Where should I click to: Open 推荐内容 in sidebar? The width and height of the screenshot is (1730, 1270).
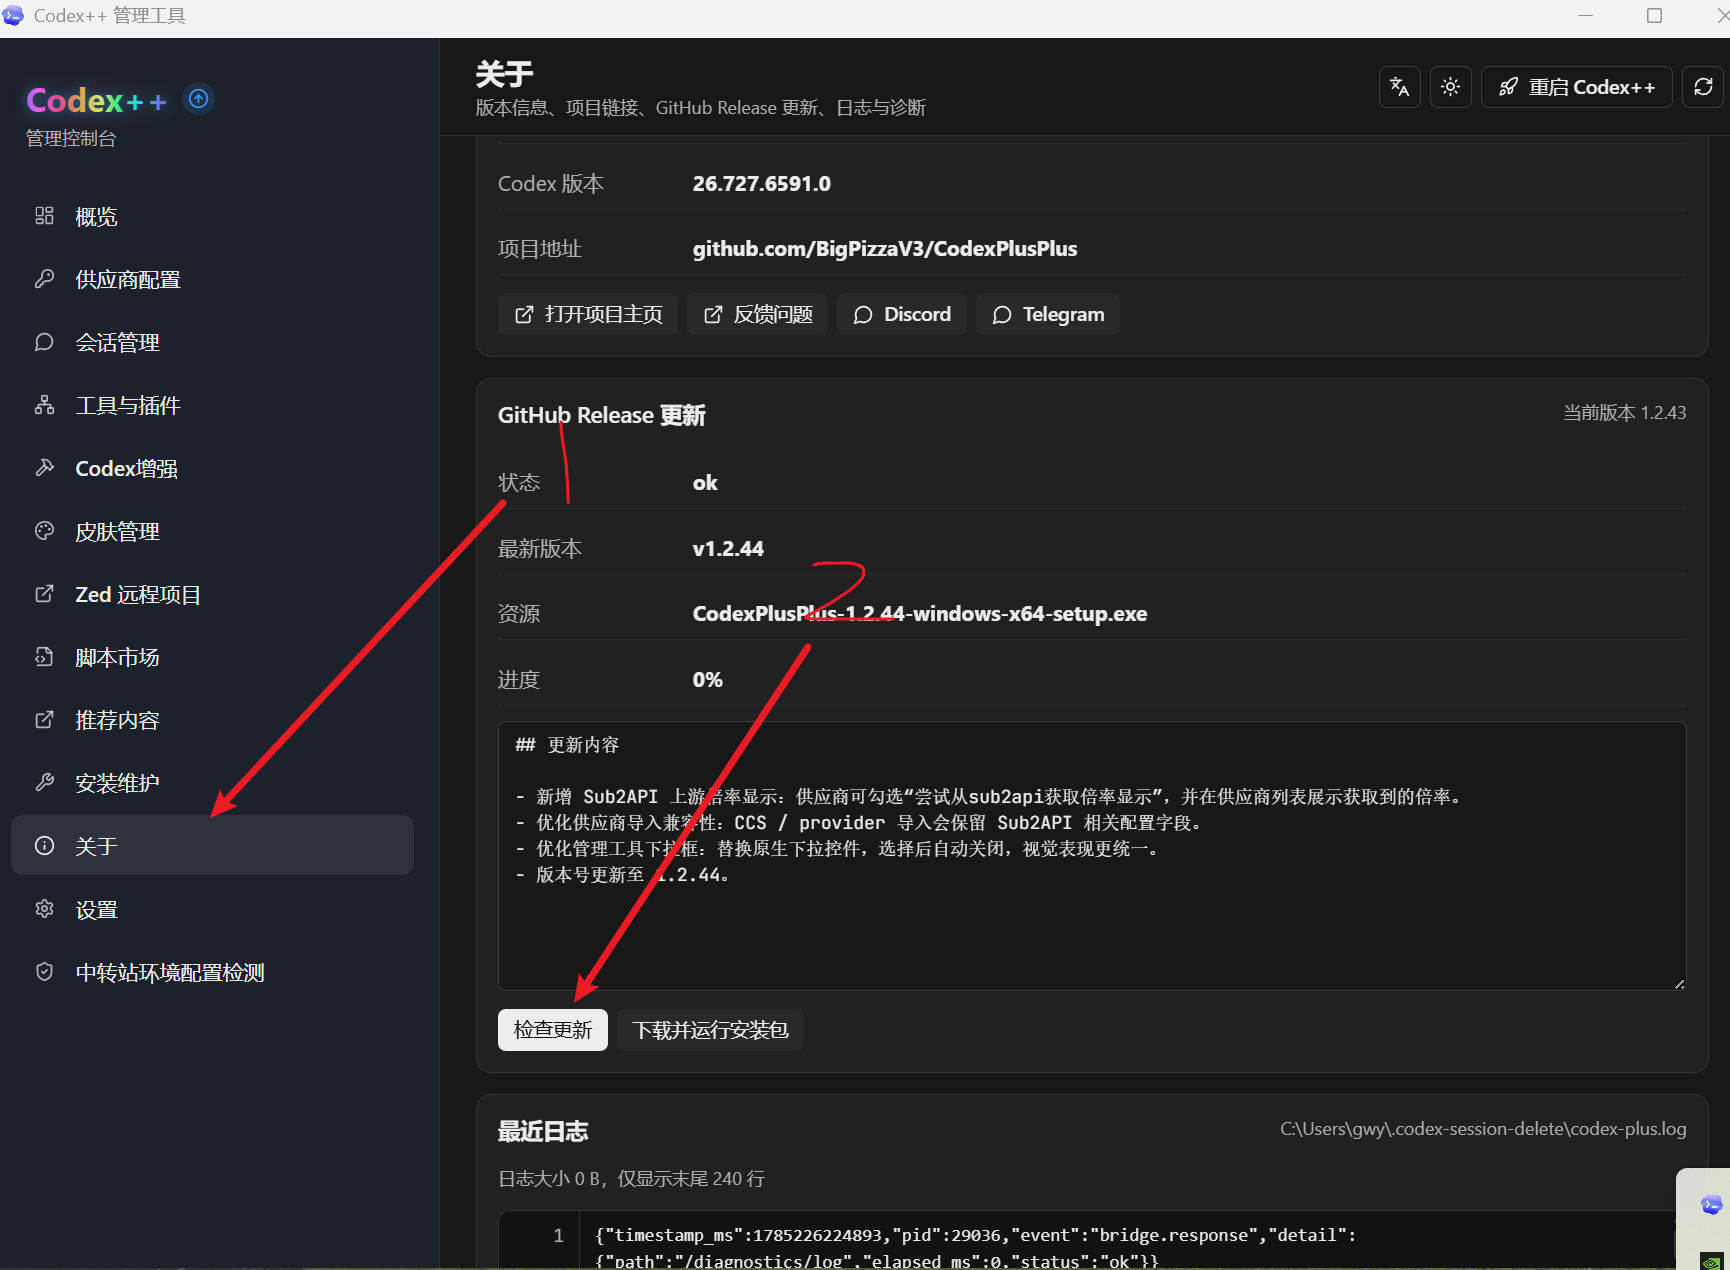coord(212,720)
